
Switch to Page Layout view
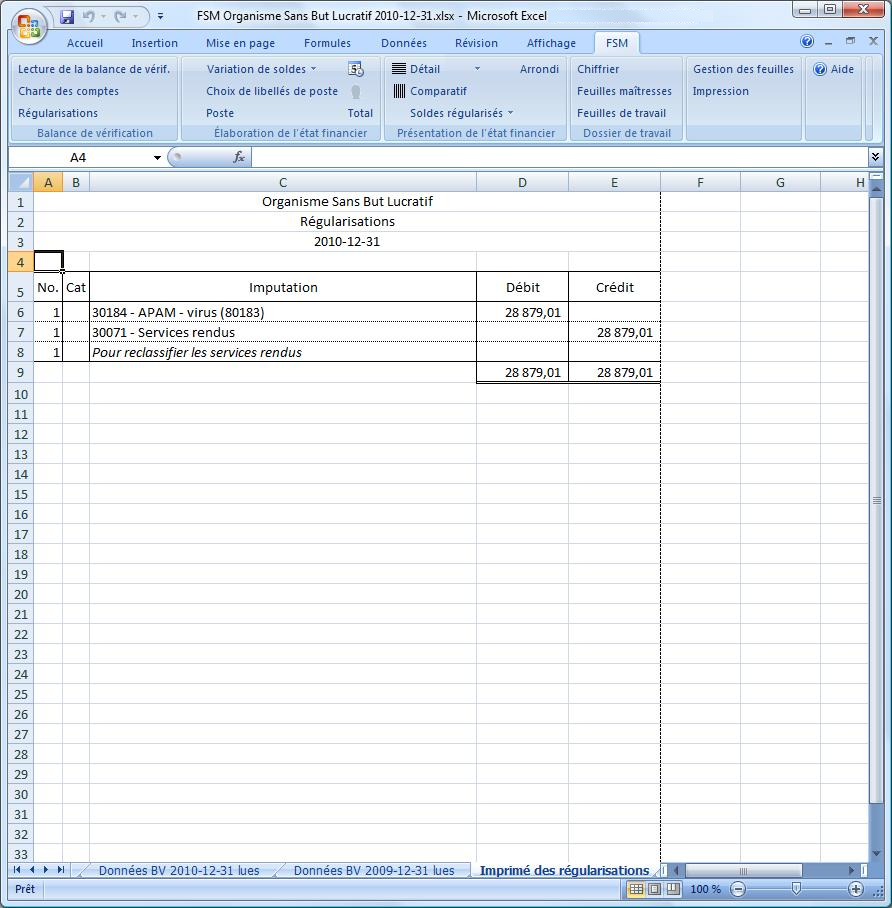[x=654, y=889]
